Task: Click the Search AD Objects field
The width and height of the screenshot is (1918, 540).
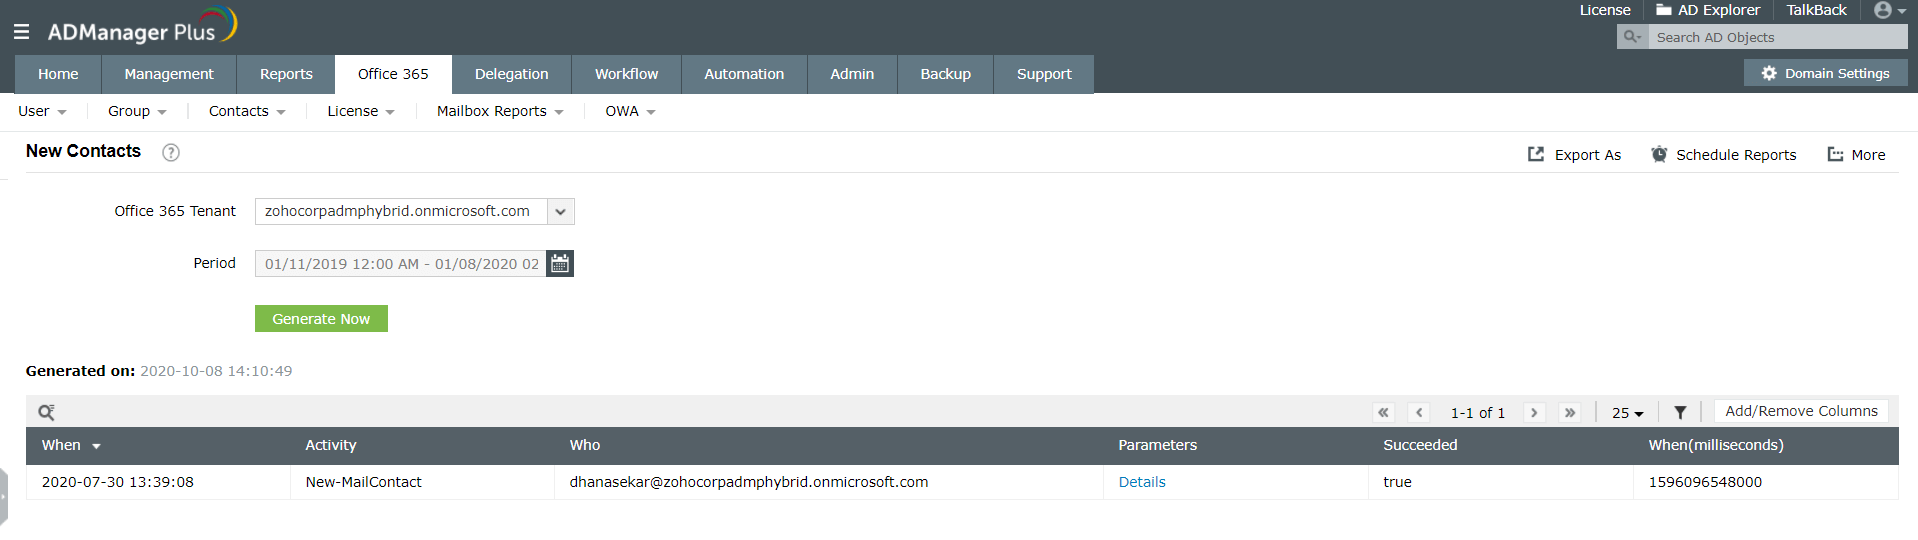Action: point(1778,37)
